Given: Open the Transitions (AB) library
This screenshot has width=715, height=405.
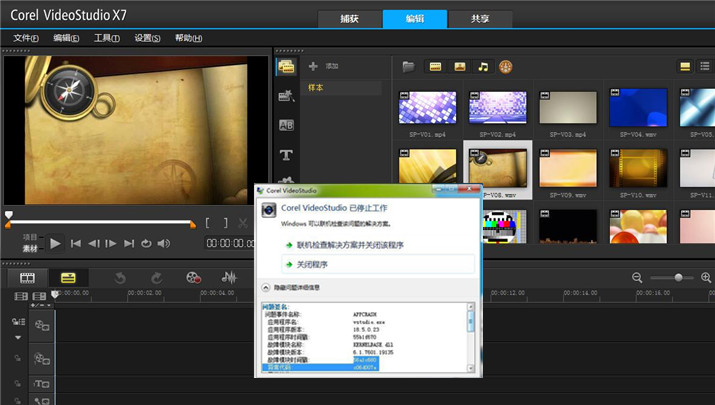Looking at the screenshot, I should [286, 125].
